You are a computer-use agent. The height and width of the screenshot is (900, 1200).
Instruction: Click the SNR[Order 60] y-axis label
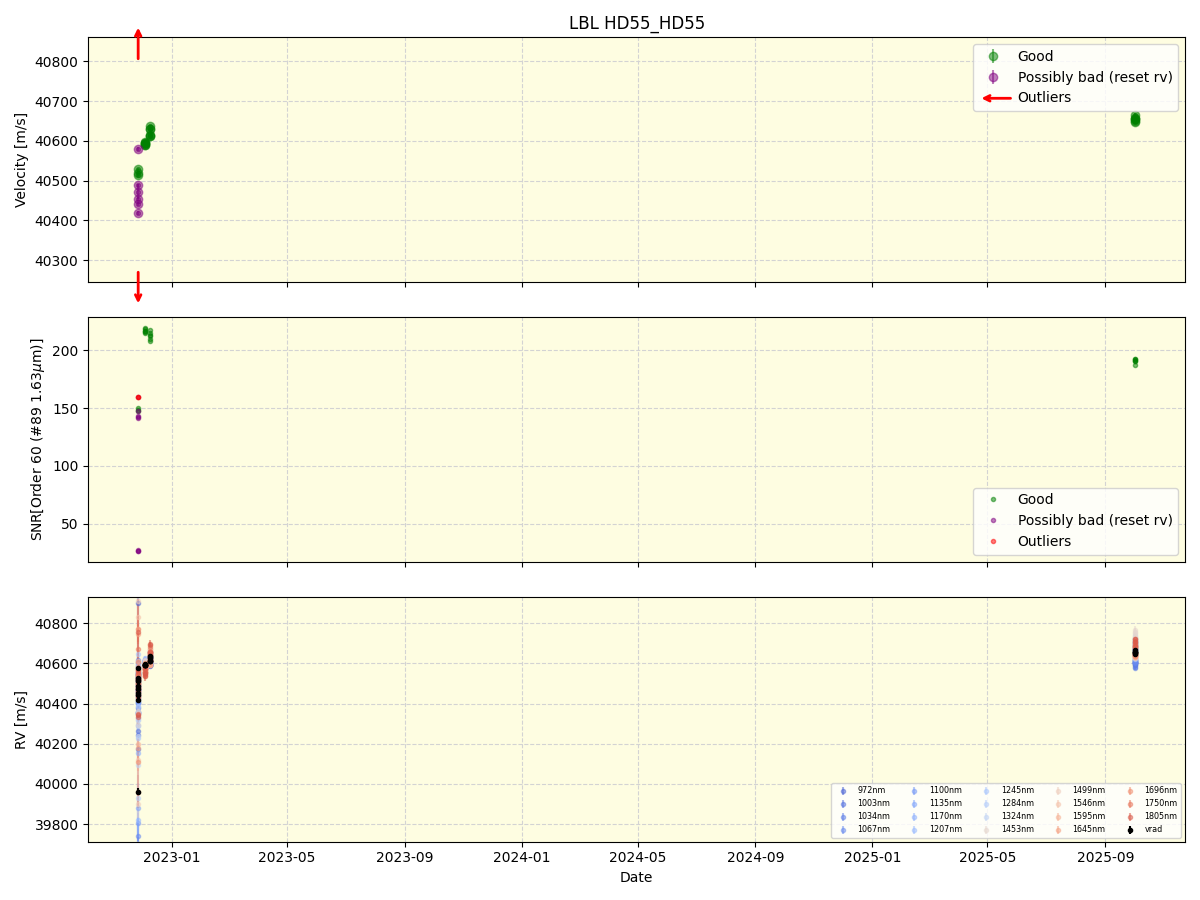click(x=37, y=439)
